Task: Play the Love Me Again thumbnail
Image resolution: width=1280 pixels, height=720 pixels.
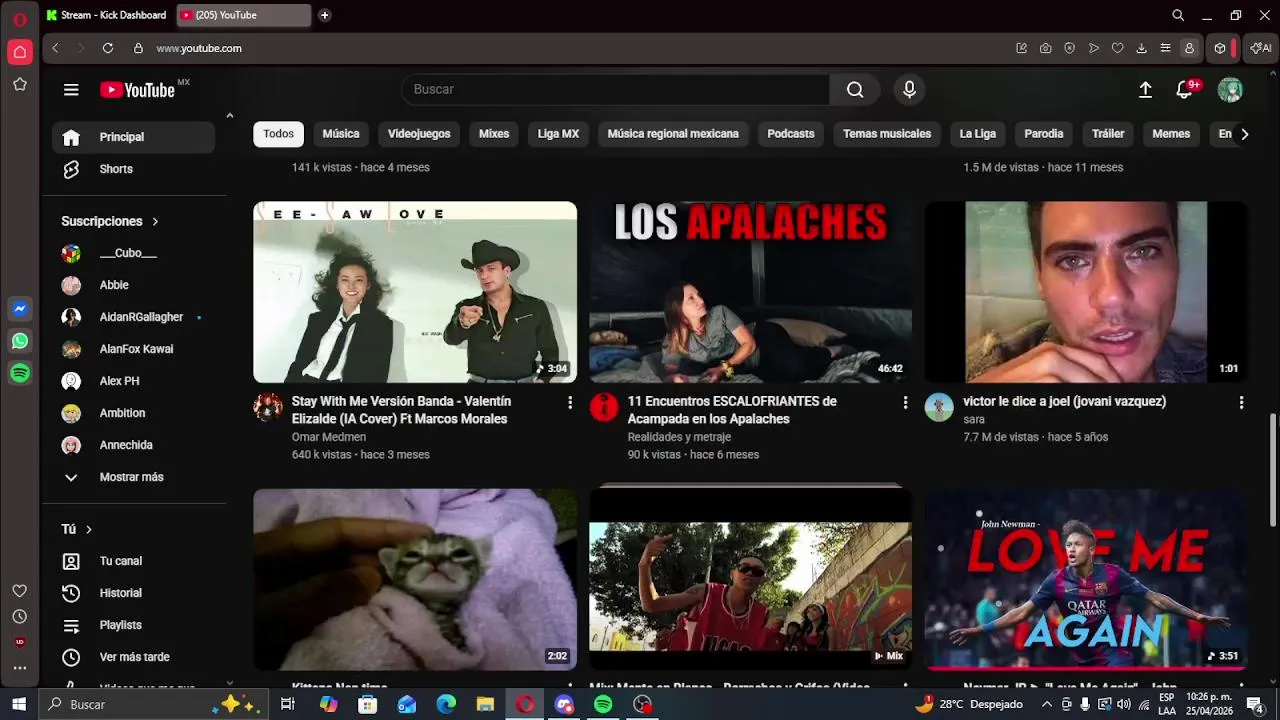Action: 1086,579
